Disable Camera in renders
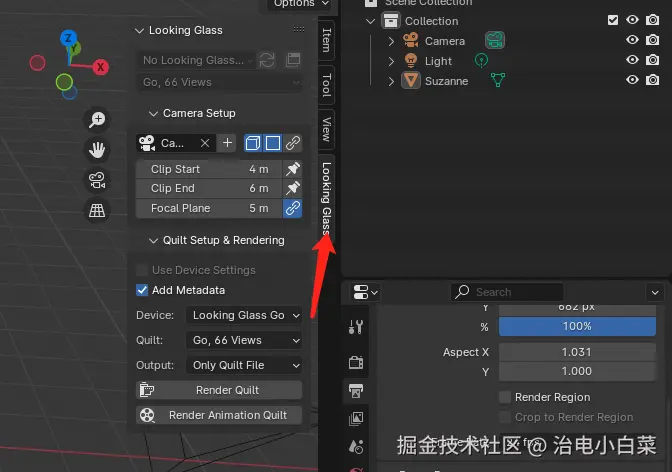The image size is (672, 472). pyautogui.click(x=653, y=40)
